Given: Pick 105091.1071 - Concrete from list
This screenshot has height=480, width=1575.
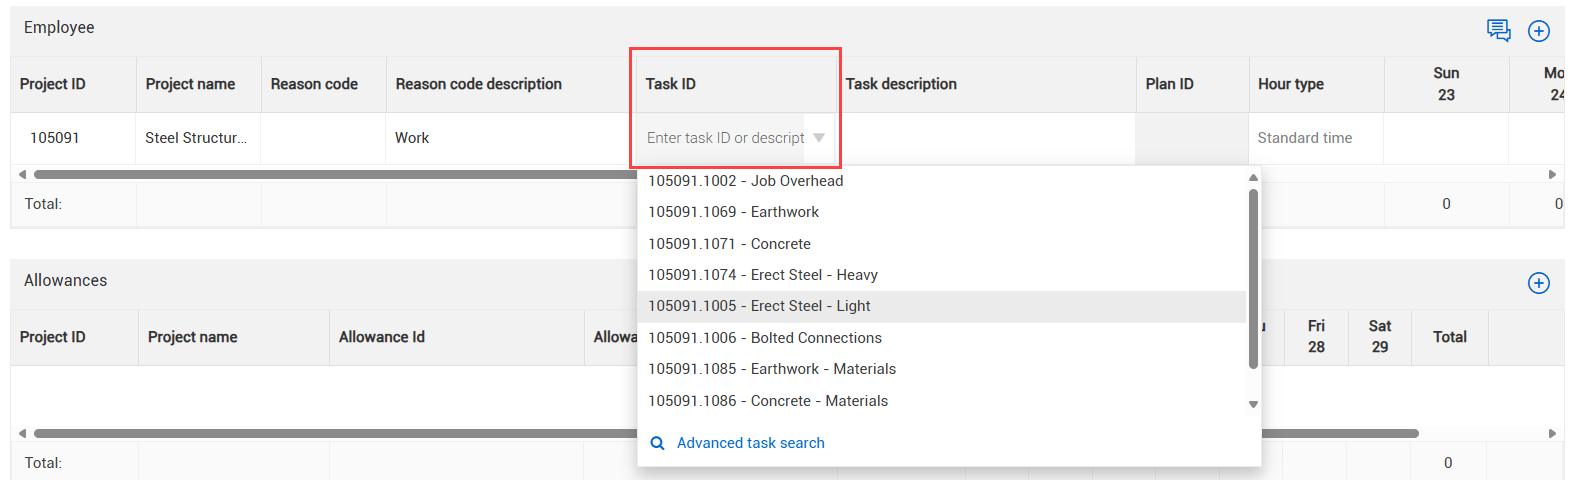Looking at the screenshot, I should coord(729,244).
